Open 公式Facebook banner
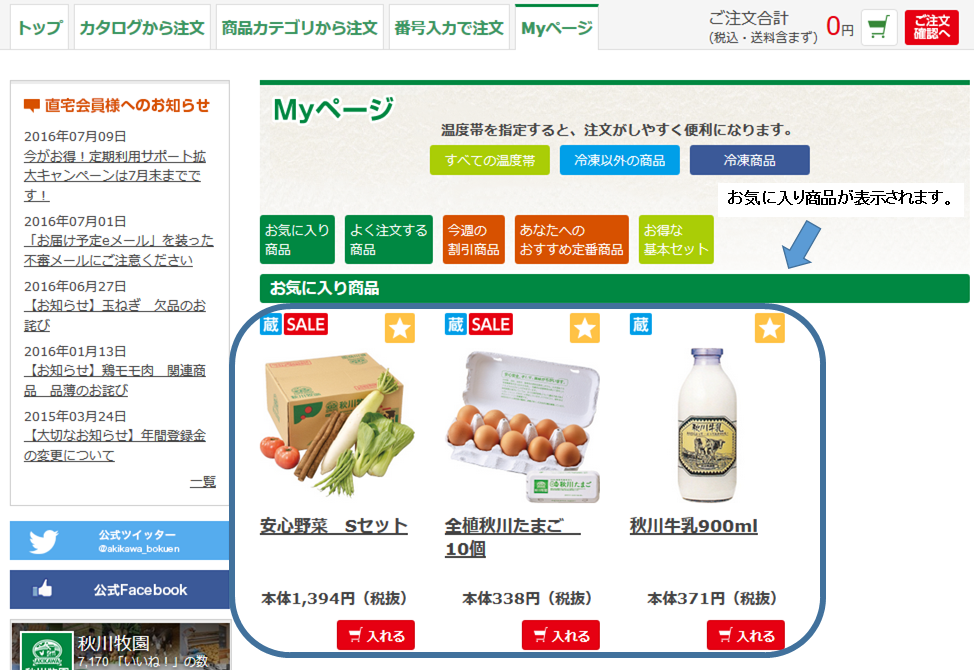The width and height of the screenshot is (974, 670). (x=119, y=589)
